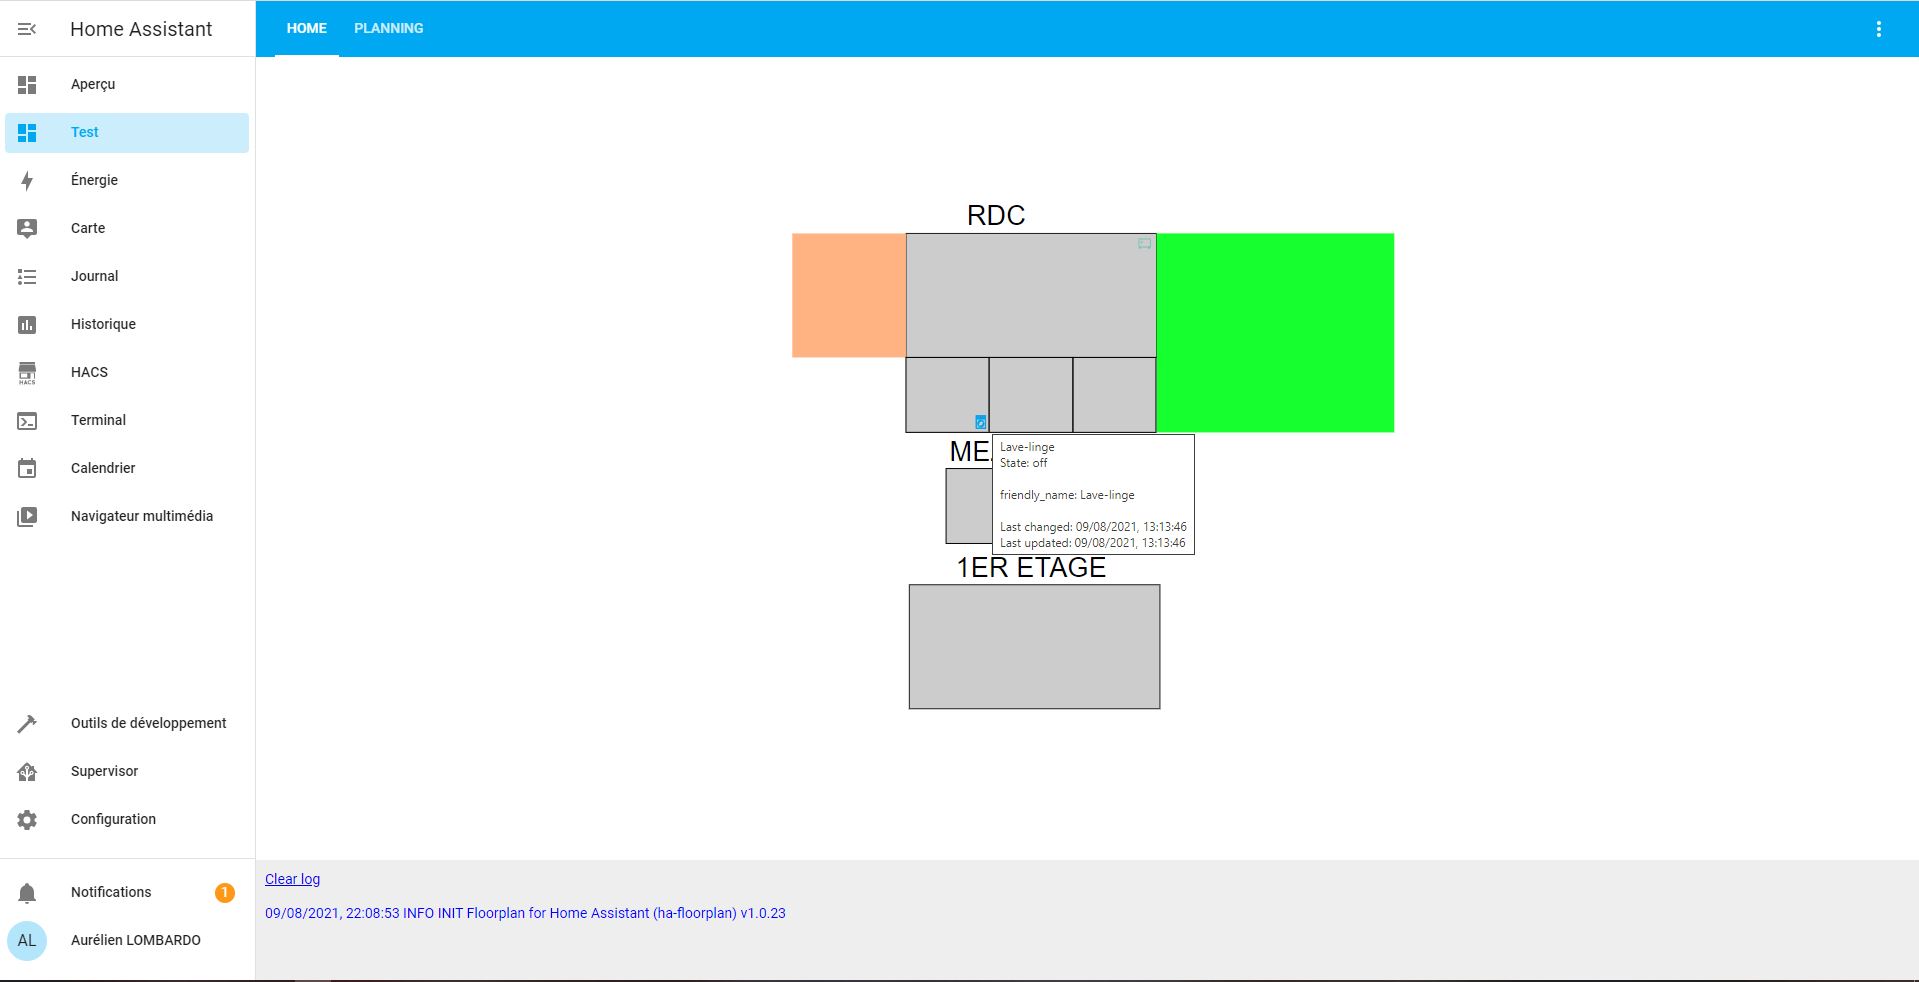The width and height of the screenshot is (1919, 982).
Task: Select the HOME tab
Action: 306,29
